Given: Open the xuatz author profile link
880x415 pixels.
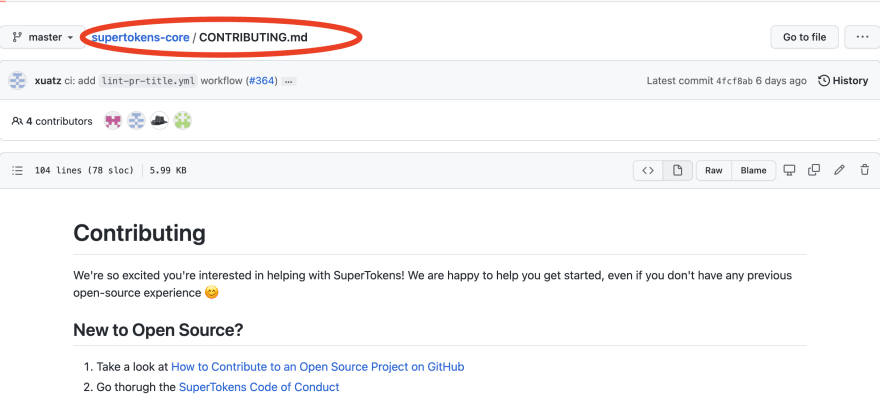Looking at the screenshot, I should (48, 81).
